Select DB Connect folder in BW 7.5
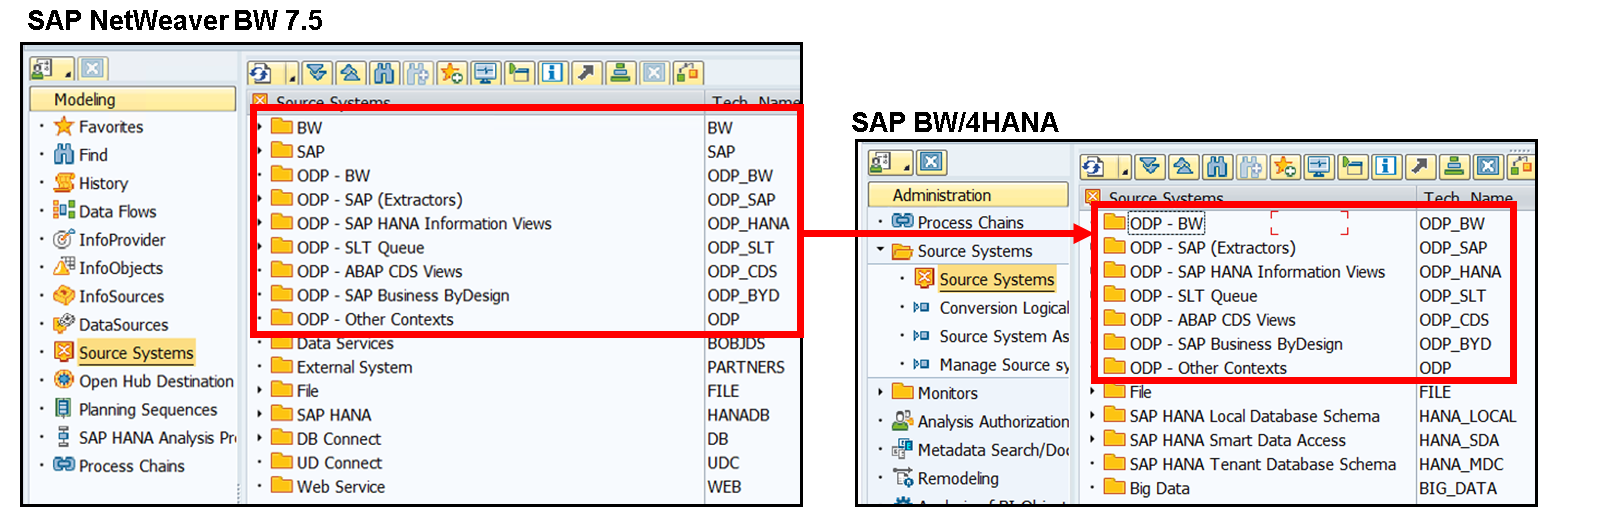The width and height of the screenshot is (1600, 517). pos(326,438)
